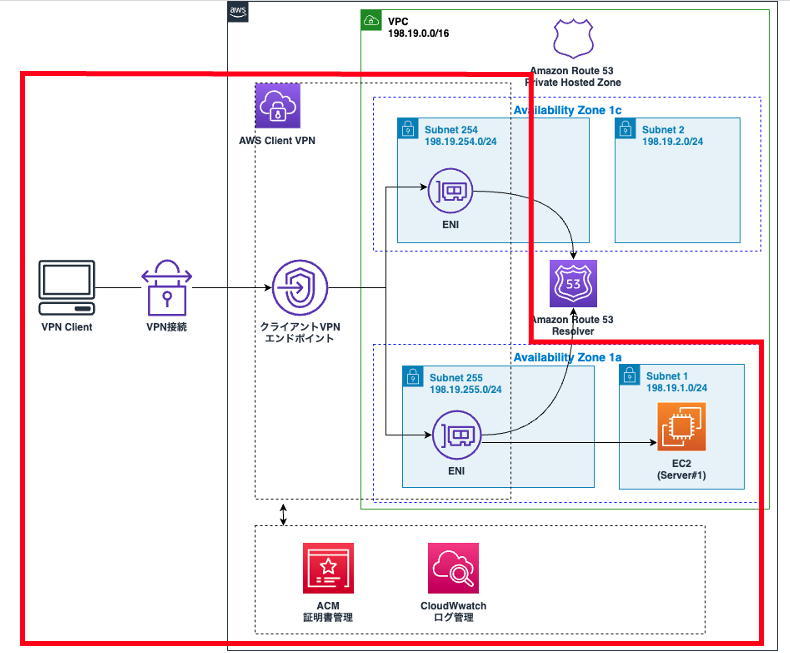Image resolution: width=790 pixels, height=653 pixels.
Task: Select the EC2 Server#1 icon
Action: click(681, 427)
